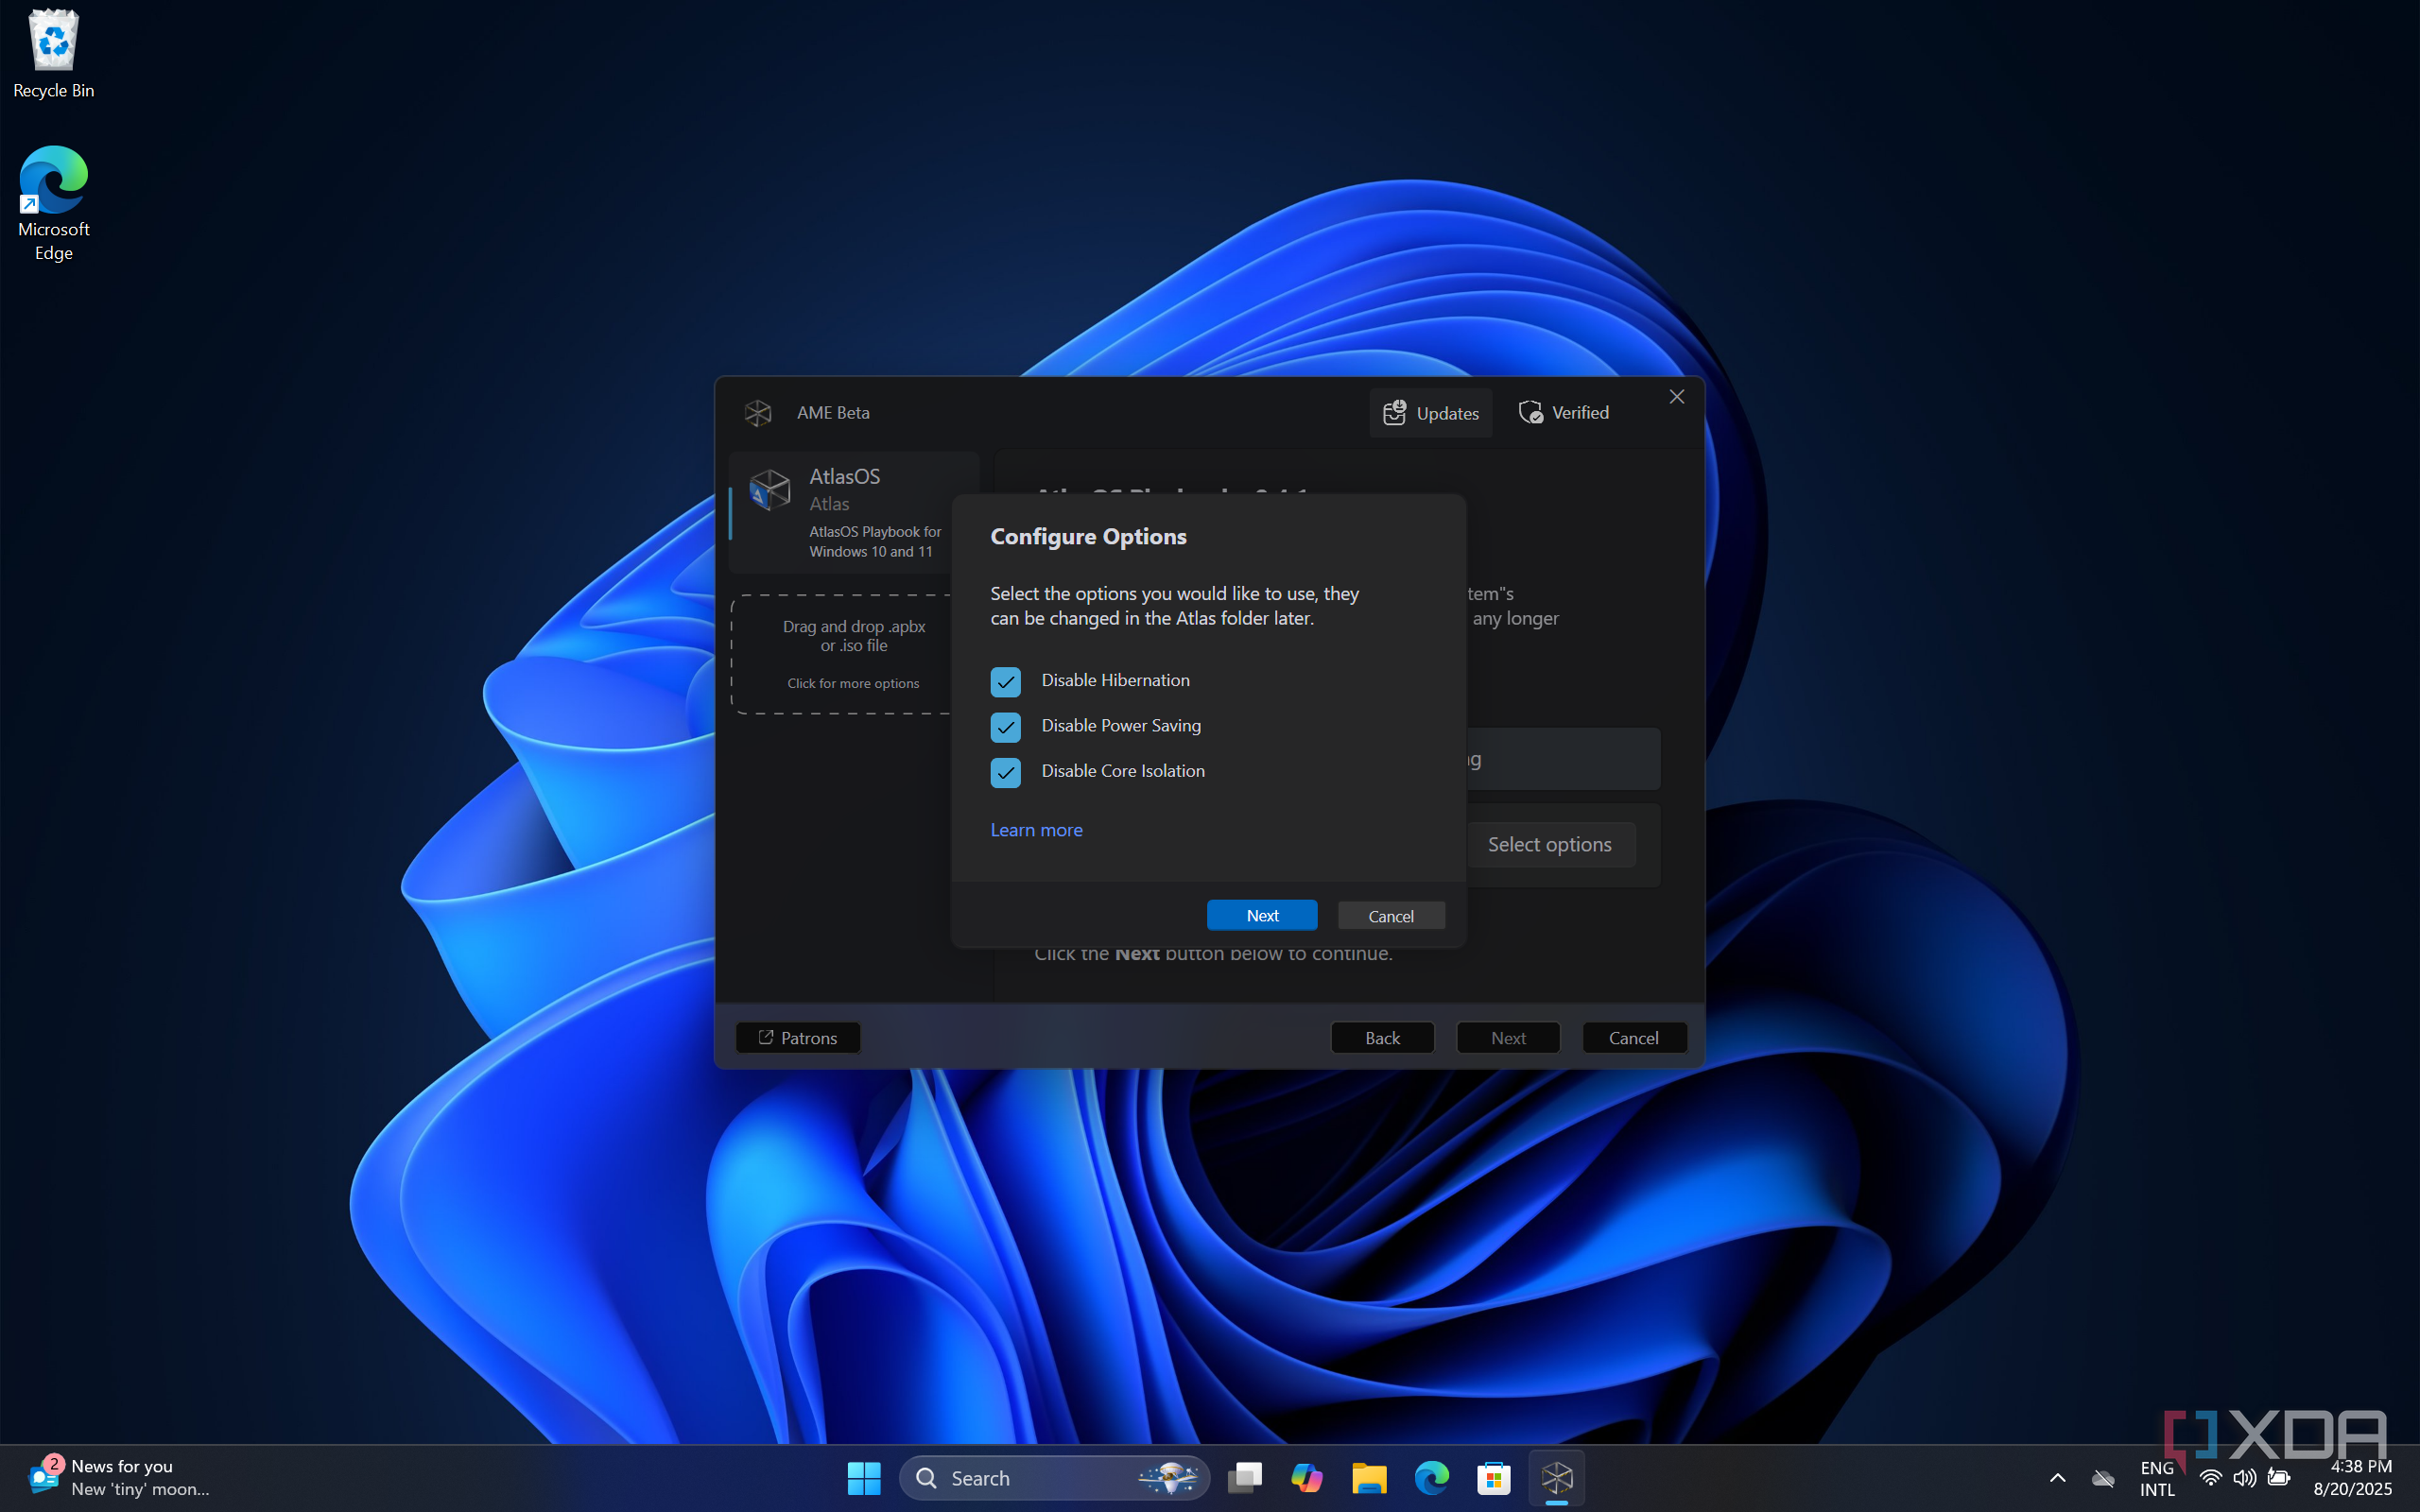Screen dimensions: 2420x1512
Task: Uncheck Disable Core Isolation option
Action: click(x=1005, y=772)
